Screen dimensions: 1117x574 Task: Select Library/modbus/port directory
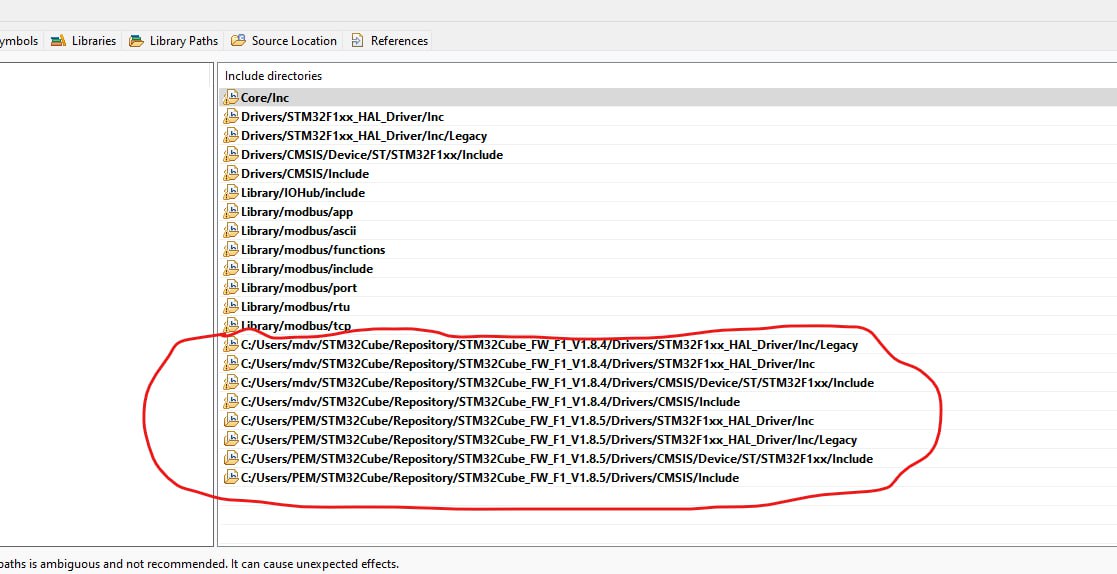pyautogui.click(x=668, y=288)
